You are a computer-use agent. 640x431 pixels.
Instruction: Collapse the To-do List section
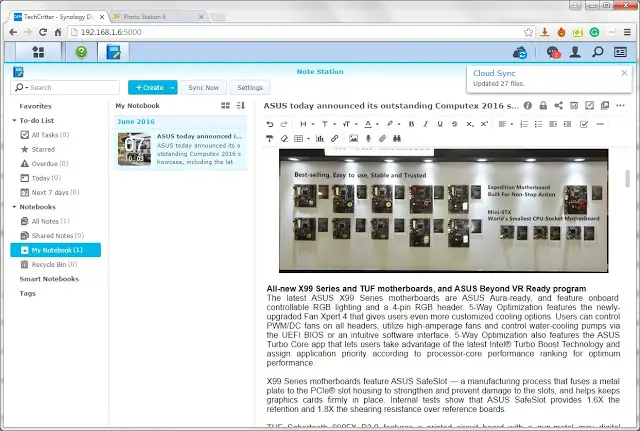[x=14, y=120]
